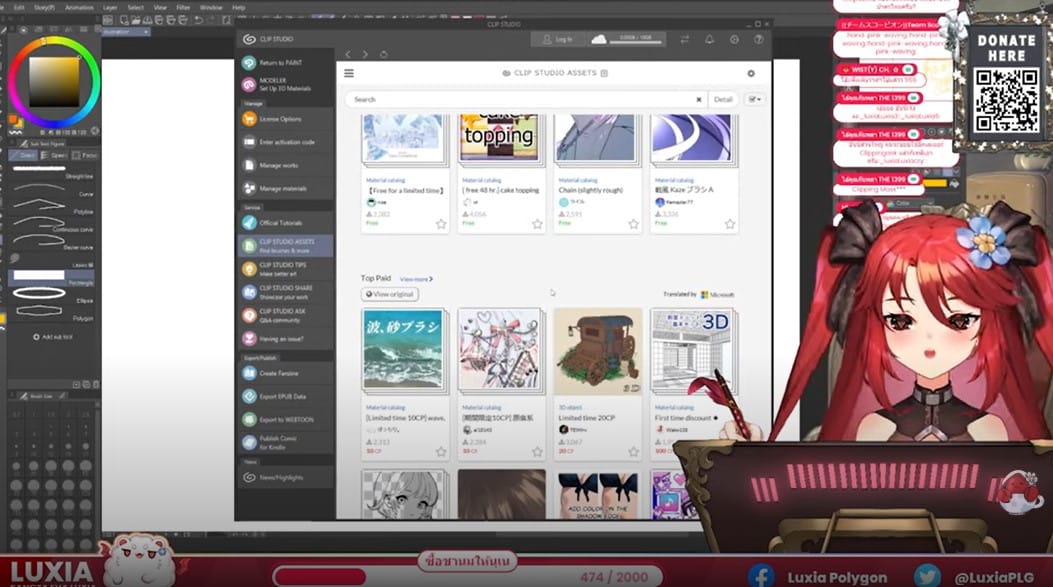Open the help question mark icon
The height and width of the screenshot is (587, 1053).
[x=758, y=40]
